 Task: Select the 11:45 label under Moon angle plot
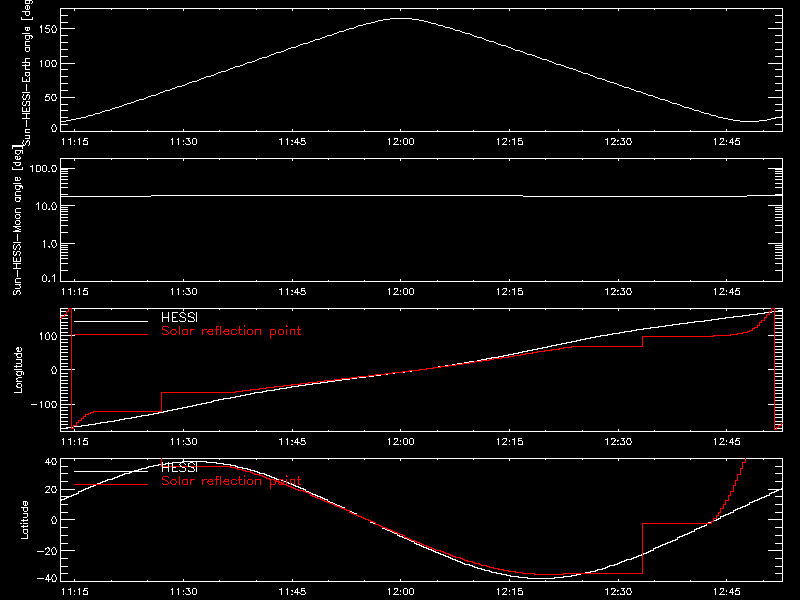coord(292,292)
